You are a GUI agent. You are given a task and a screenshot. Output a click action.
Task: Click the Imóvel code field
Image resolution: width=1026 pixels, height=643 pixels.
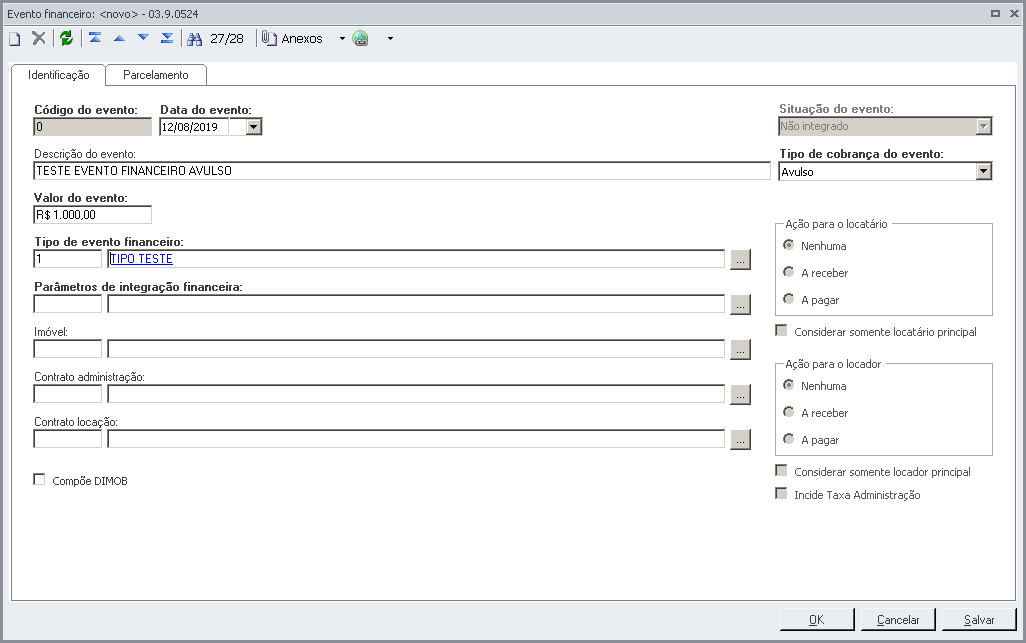(x=67, y=349)
